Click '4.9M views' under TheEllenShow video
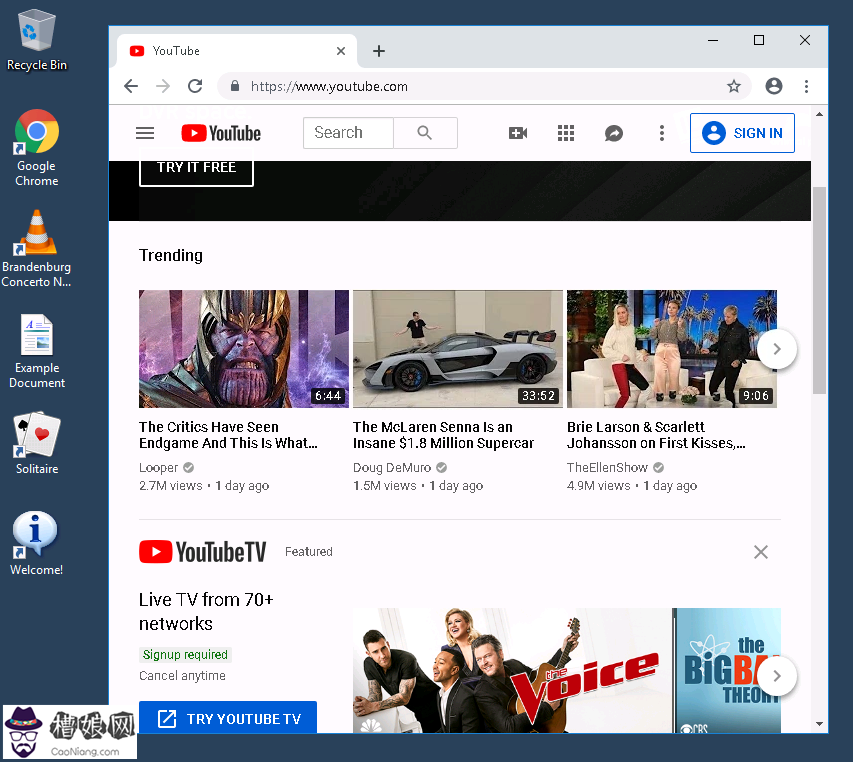The height and width of the screenshot is (762, 853). (598, 486)
